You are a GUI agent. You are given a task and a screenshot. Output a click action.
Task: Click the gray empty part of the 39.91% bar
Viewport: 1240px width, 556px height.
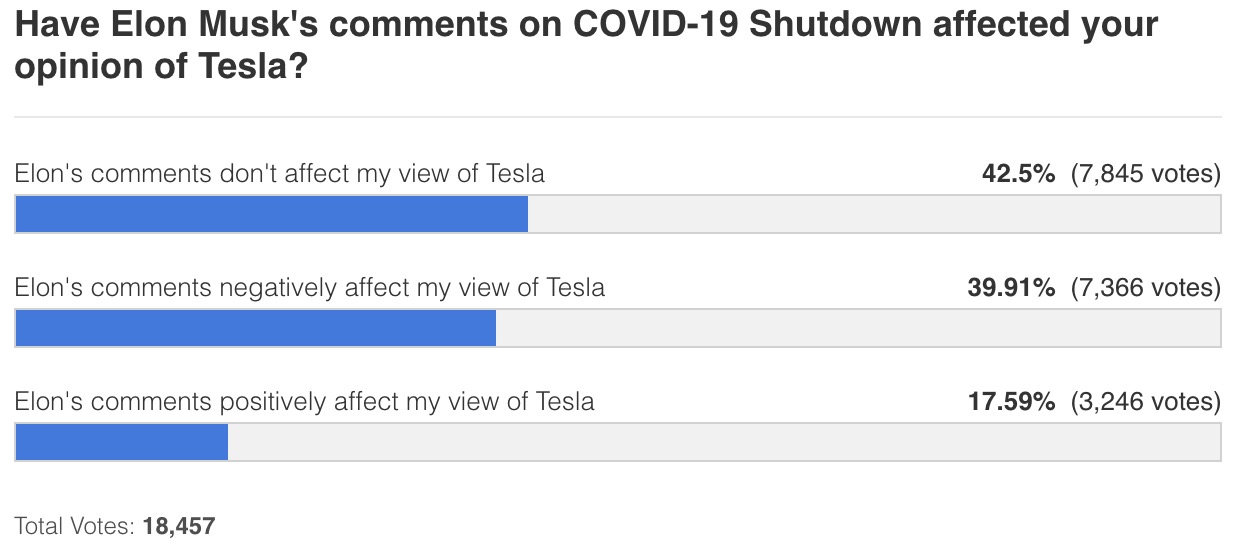click(x=858, y=328)
